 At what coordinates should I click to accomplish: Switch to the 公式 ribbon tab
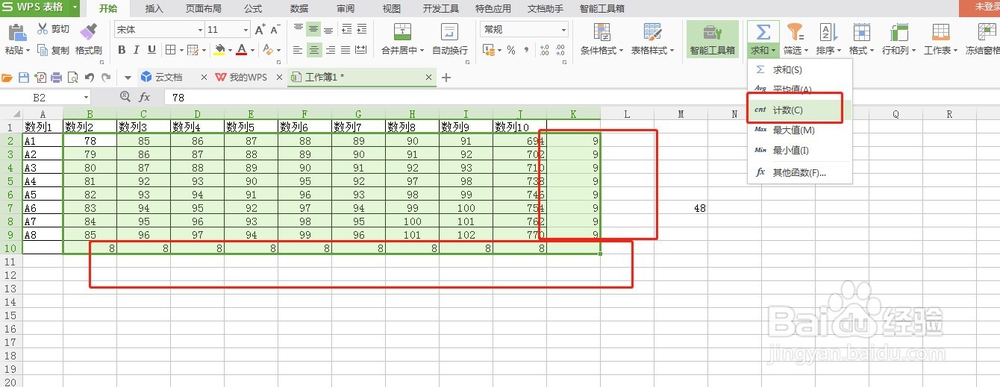tap(253, 9)
